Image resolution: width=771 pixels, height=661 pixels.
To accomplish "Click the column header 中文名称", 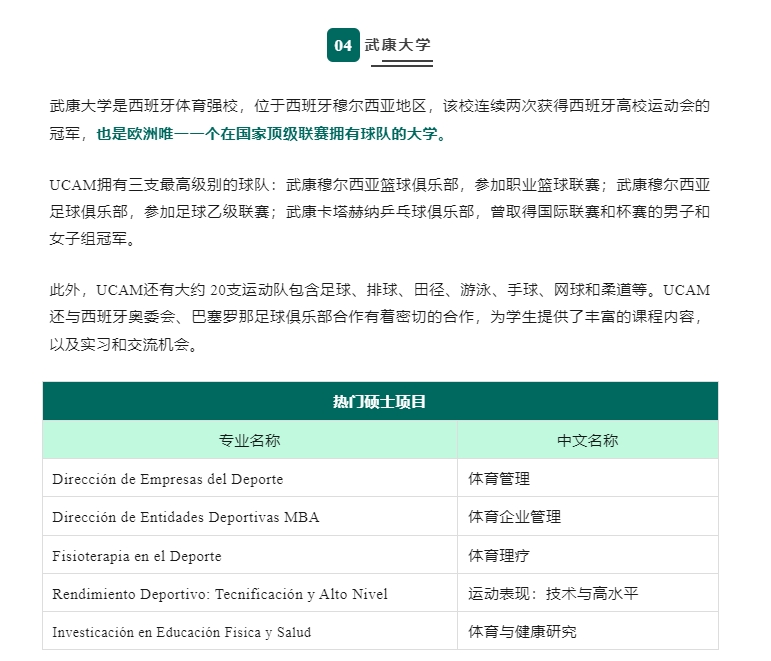I will click(588, 440).
